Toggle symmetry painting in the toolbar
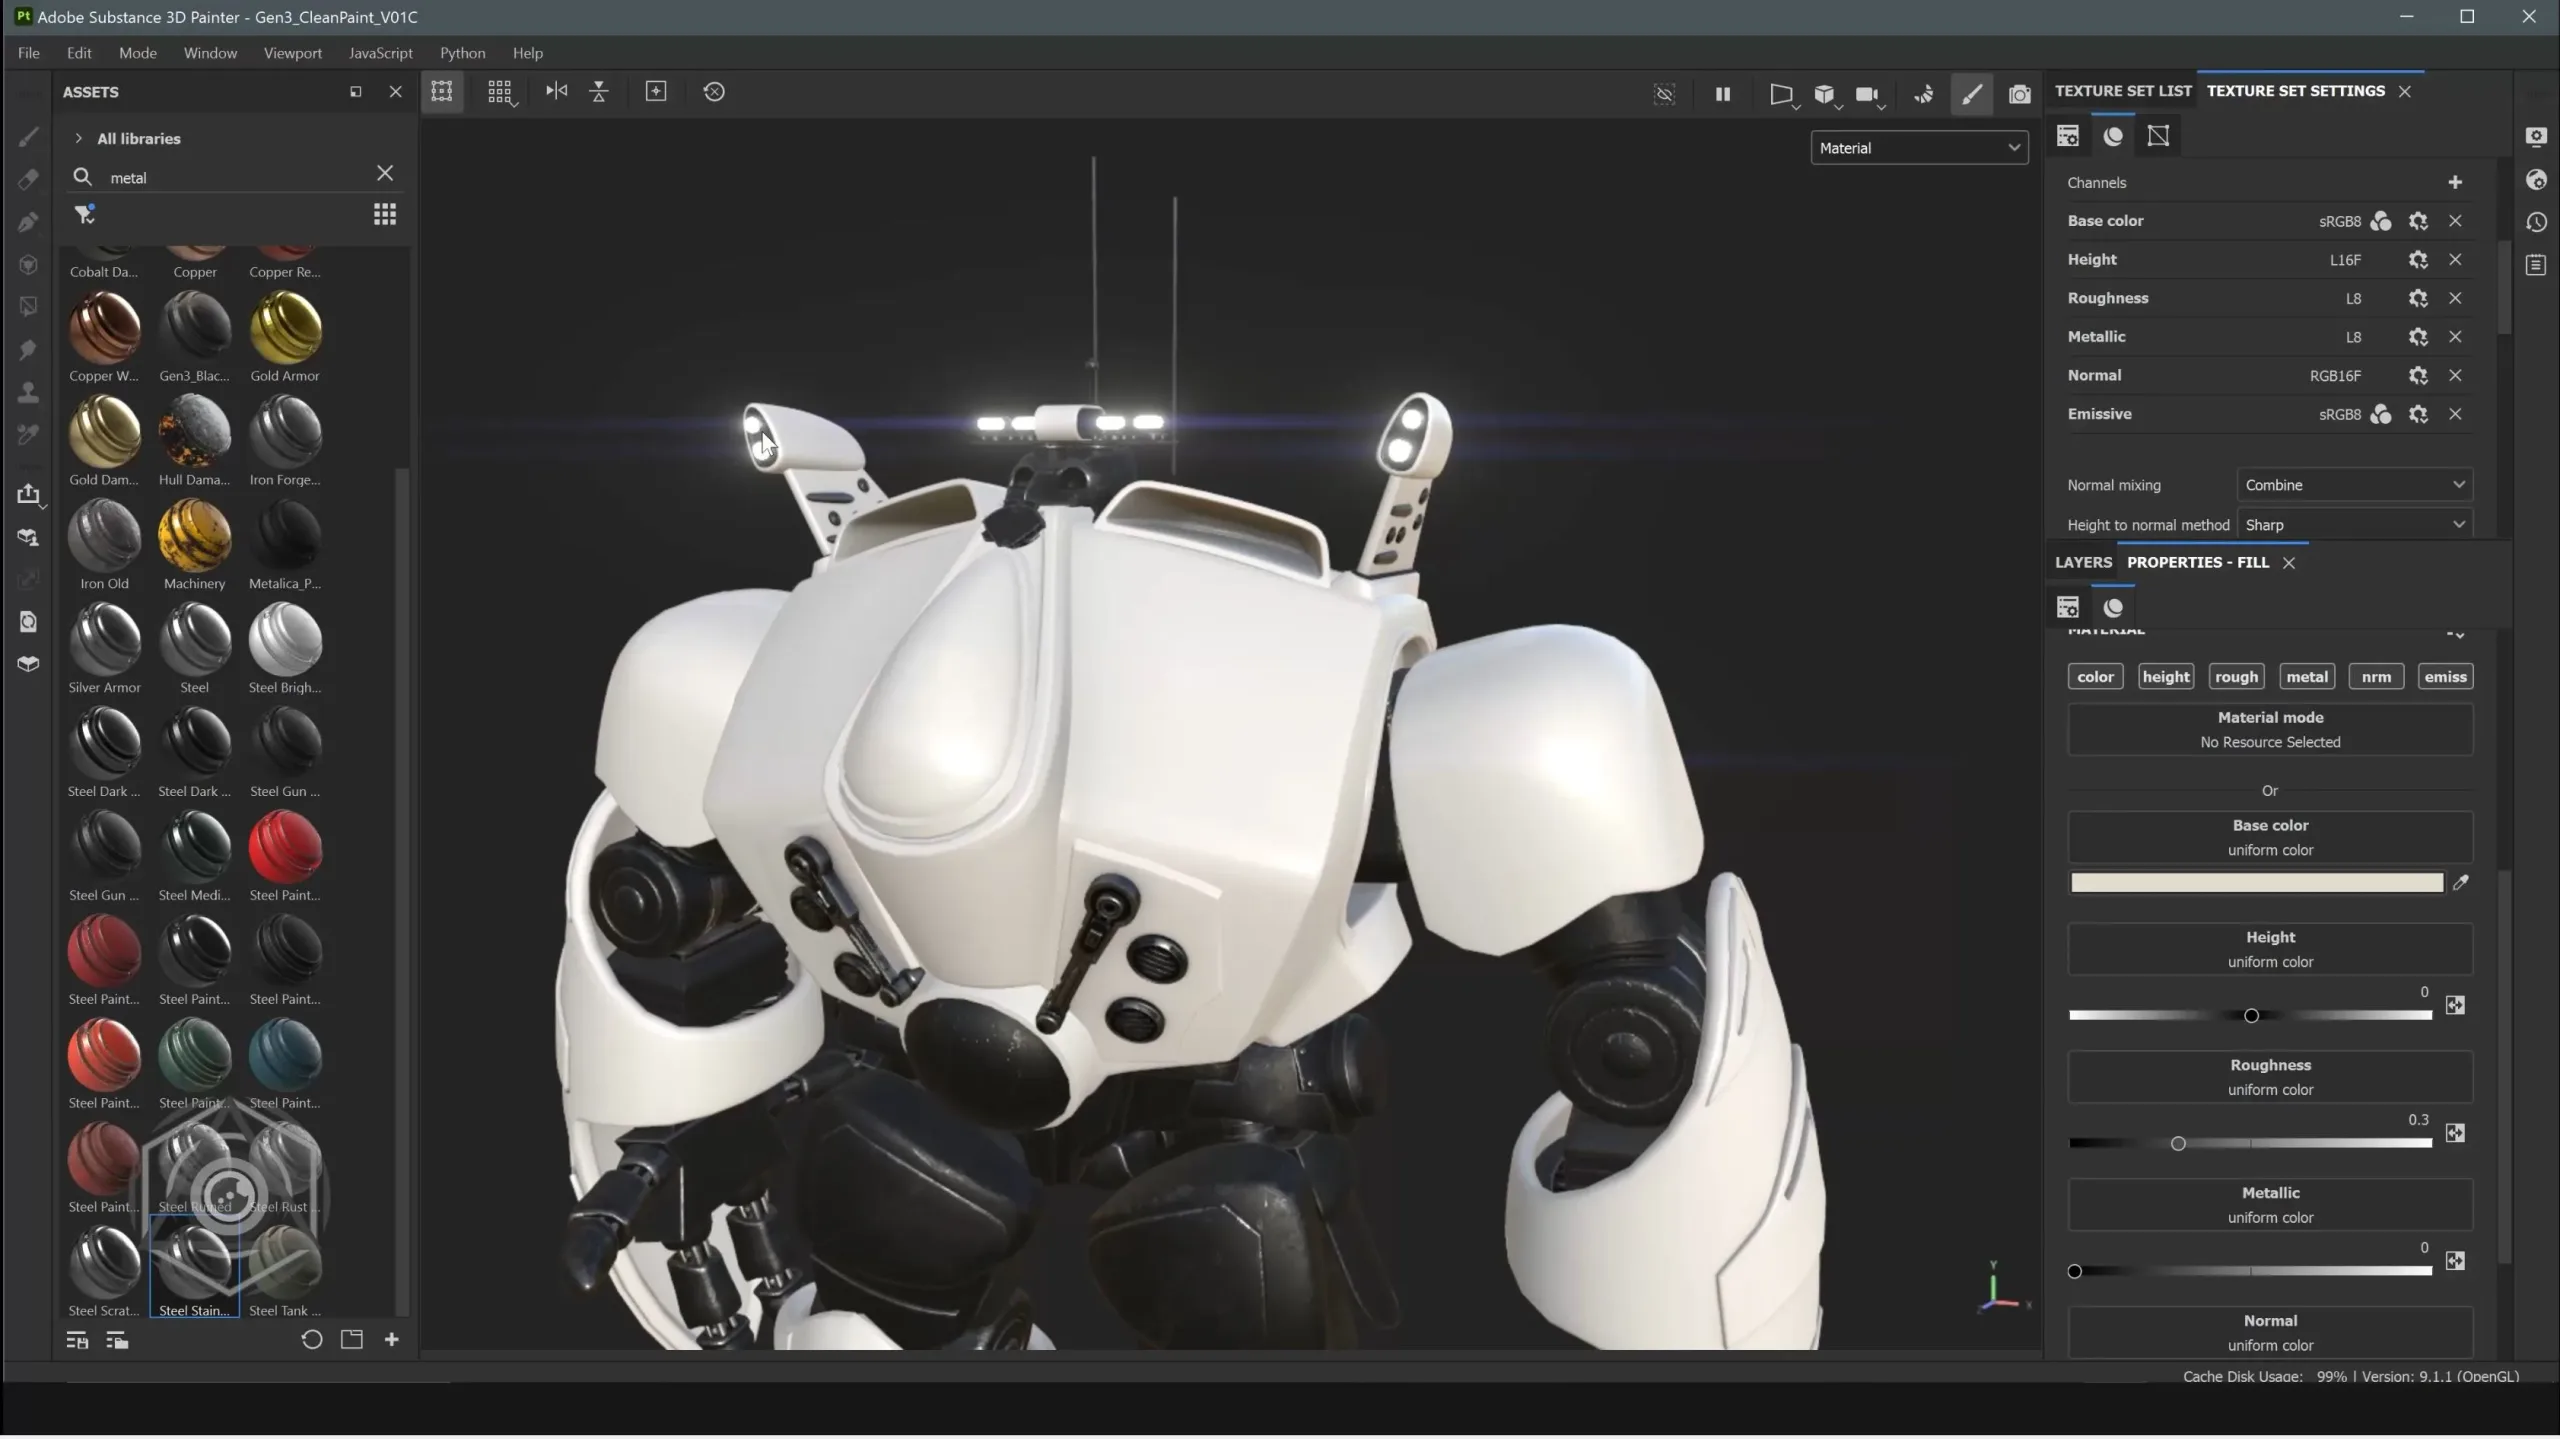The width and height of the screenshot is (2560, 1439). pyautogui.click(x=557, y=91)
